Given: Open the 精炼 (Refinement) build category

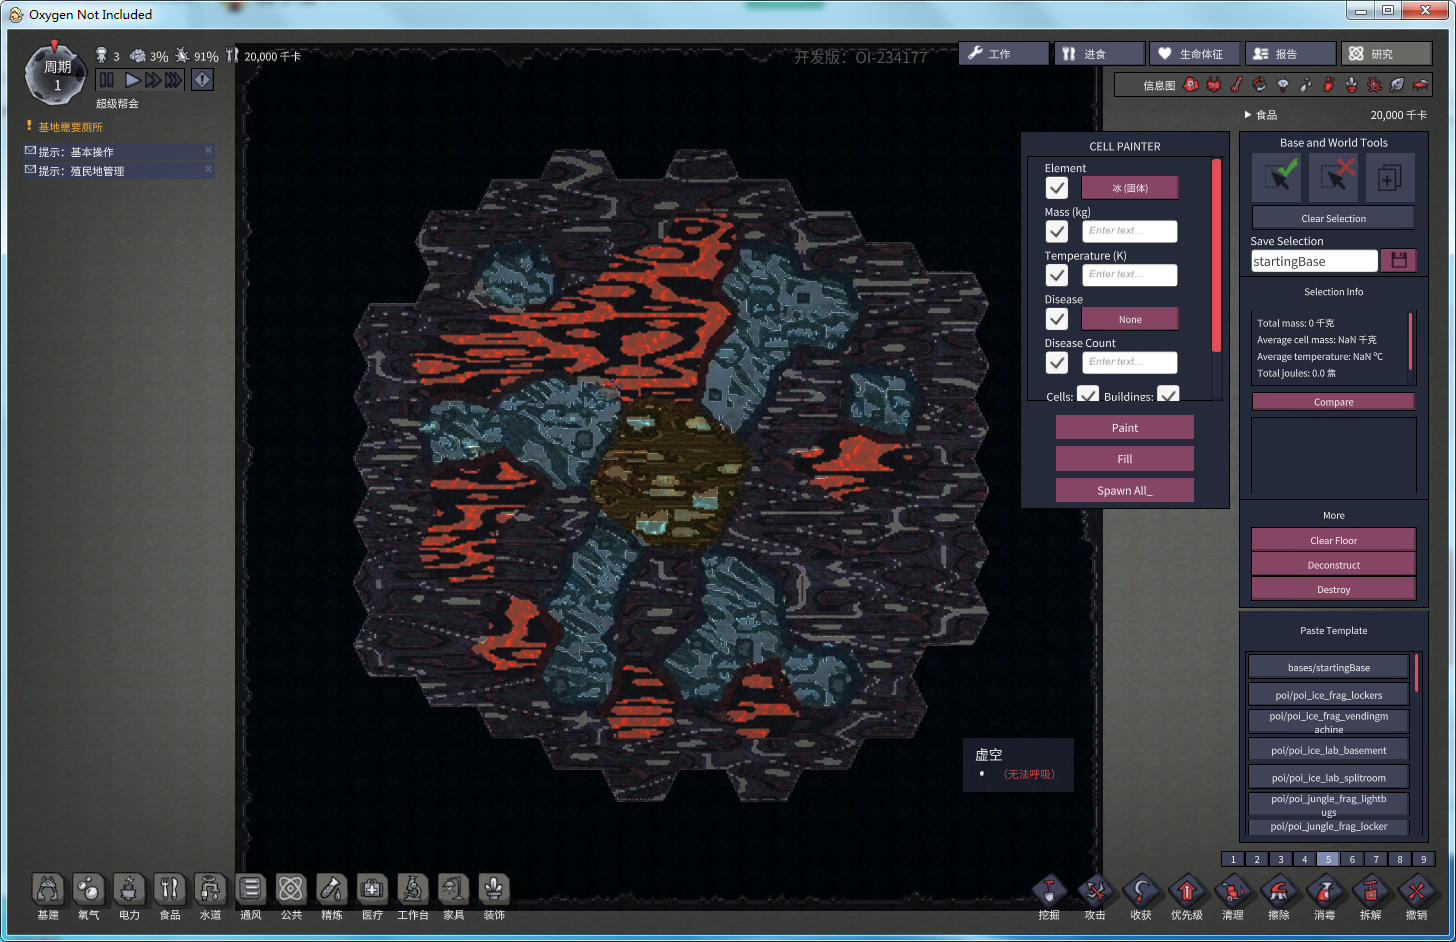Looking at the screenshot, I should (332, 889).
